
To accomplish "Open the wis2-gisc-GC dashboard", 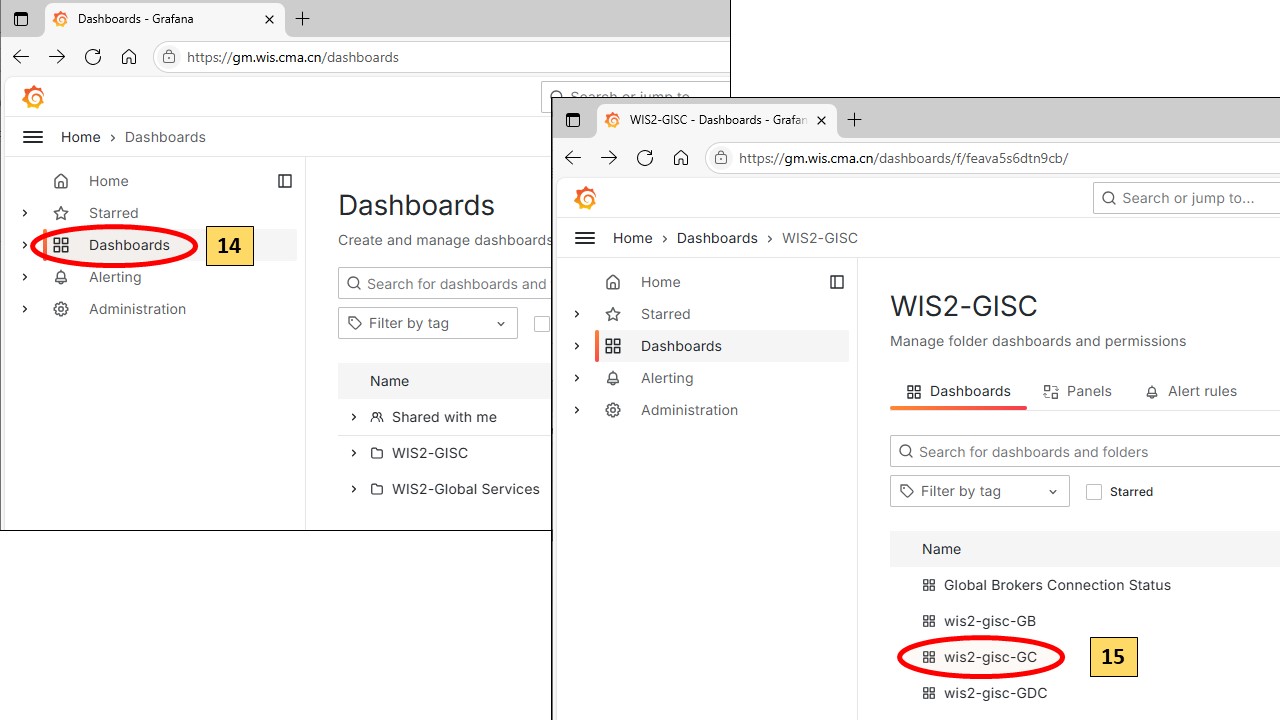I will [990, 657].
